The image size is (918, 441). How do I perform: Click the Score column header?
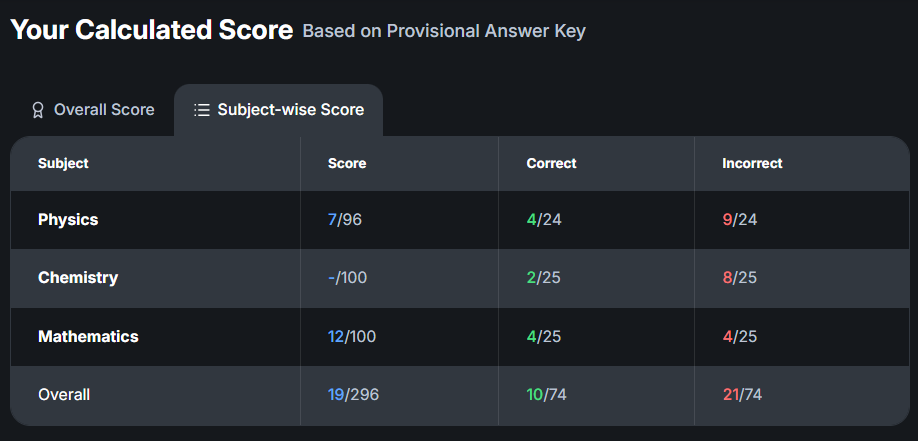point(347,163)
